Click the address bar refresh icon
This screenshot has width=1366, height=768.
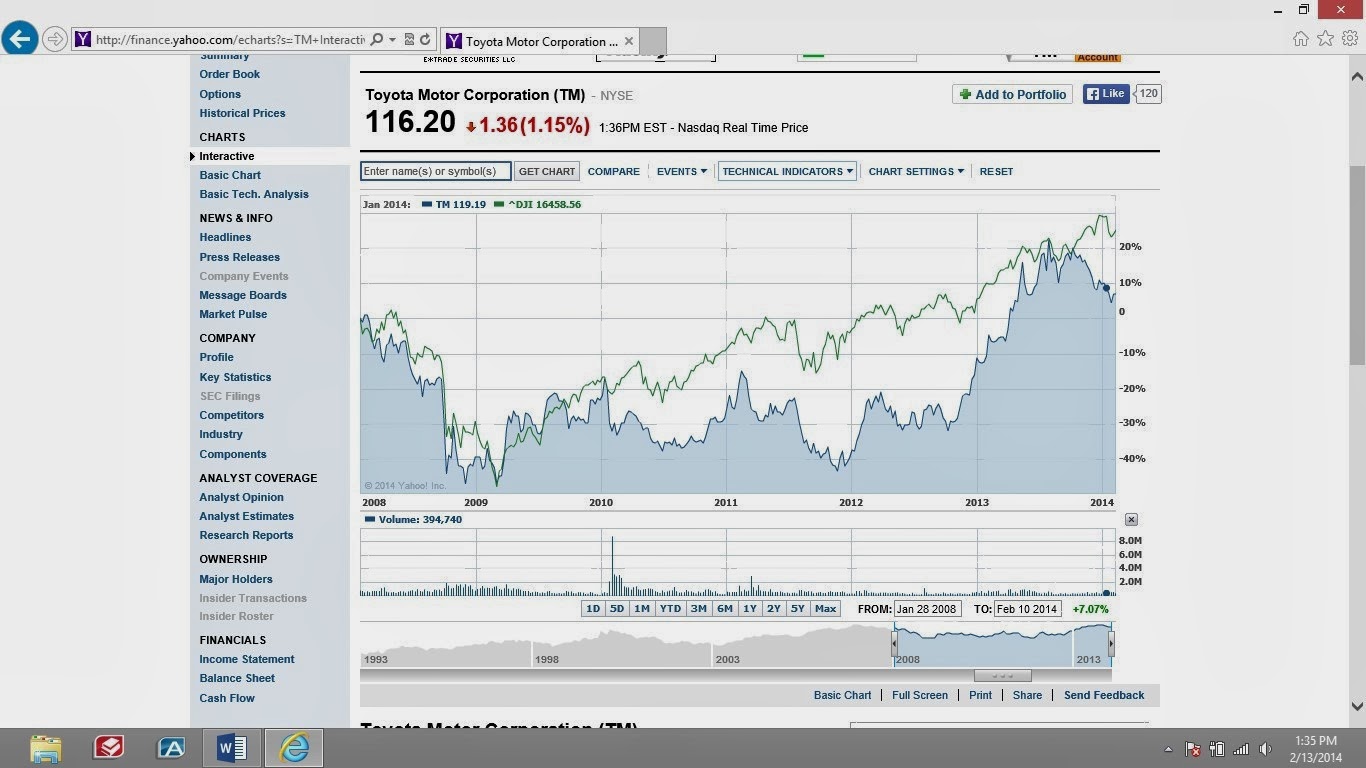425,40
